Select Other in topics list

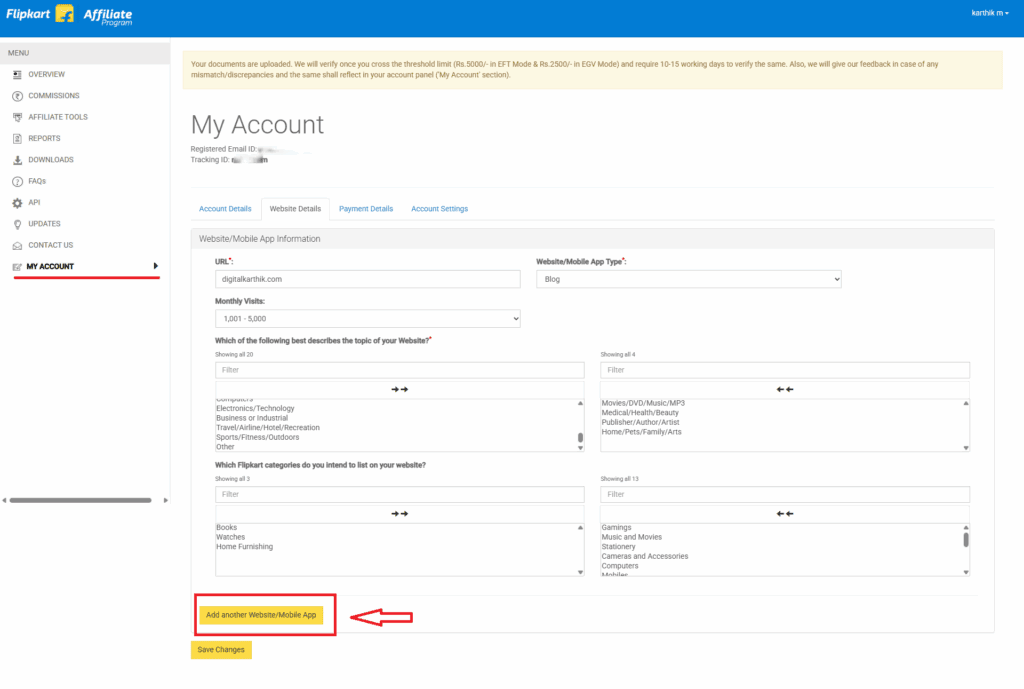225,447
